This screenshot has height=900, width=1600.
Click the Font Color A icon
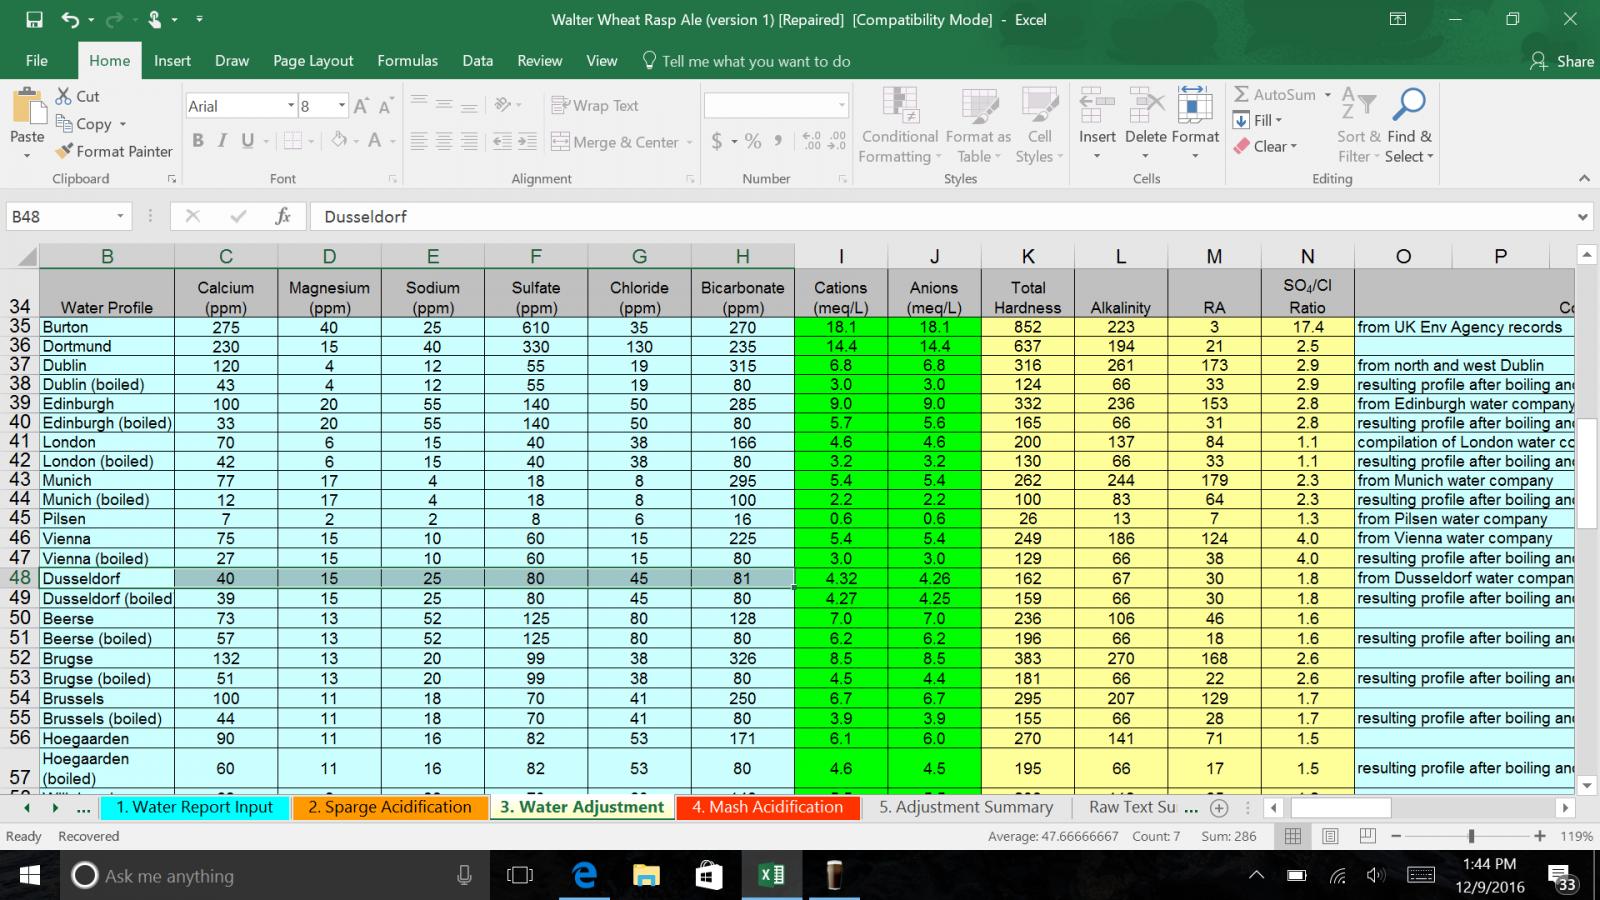click(x=374, y=141)
